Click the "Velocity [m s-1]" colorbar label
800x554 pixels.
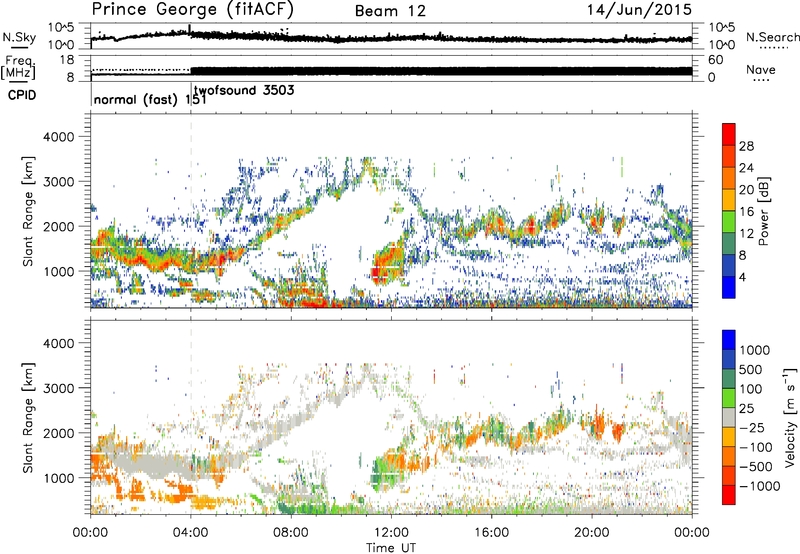click(790, 417)
